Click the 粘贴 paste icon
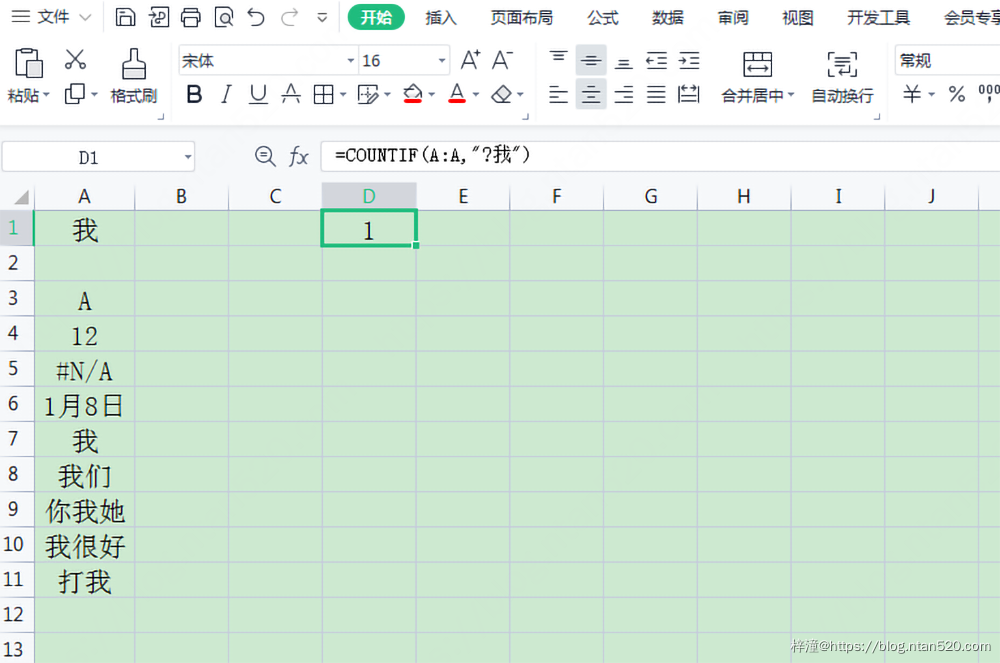 pos(28,62)
